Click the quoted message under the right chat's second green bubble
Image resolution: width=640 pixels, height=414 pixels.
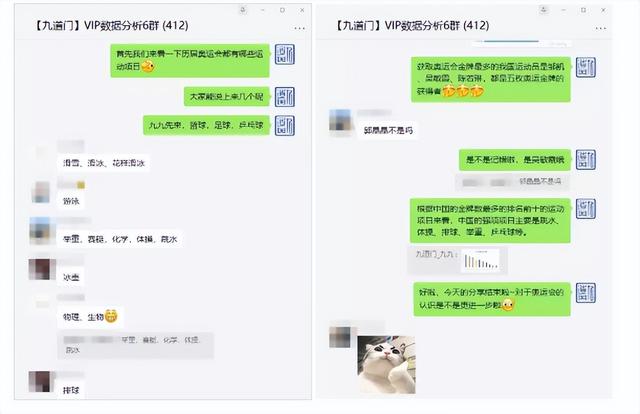pos(513,182)
